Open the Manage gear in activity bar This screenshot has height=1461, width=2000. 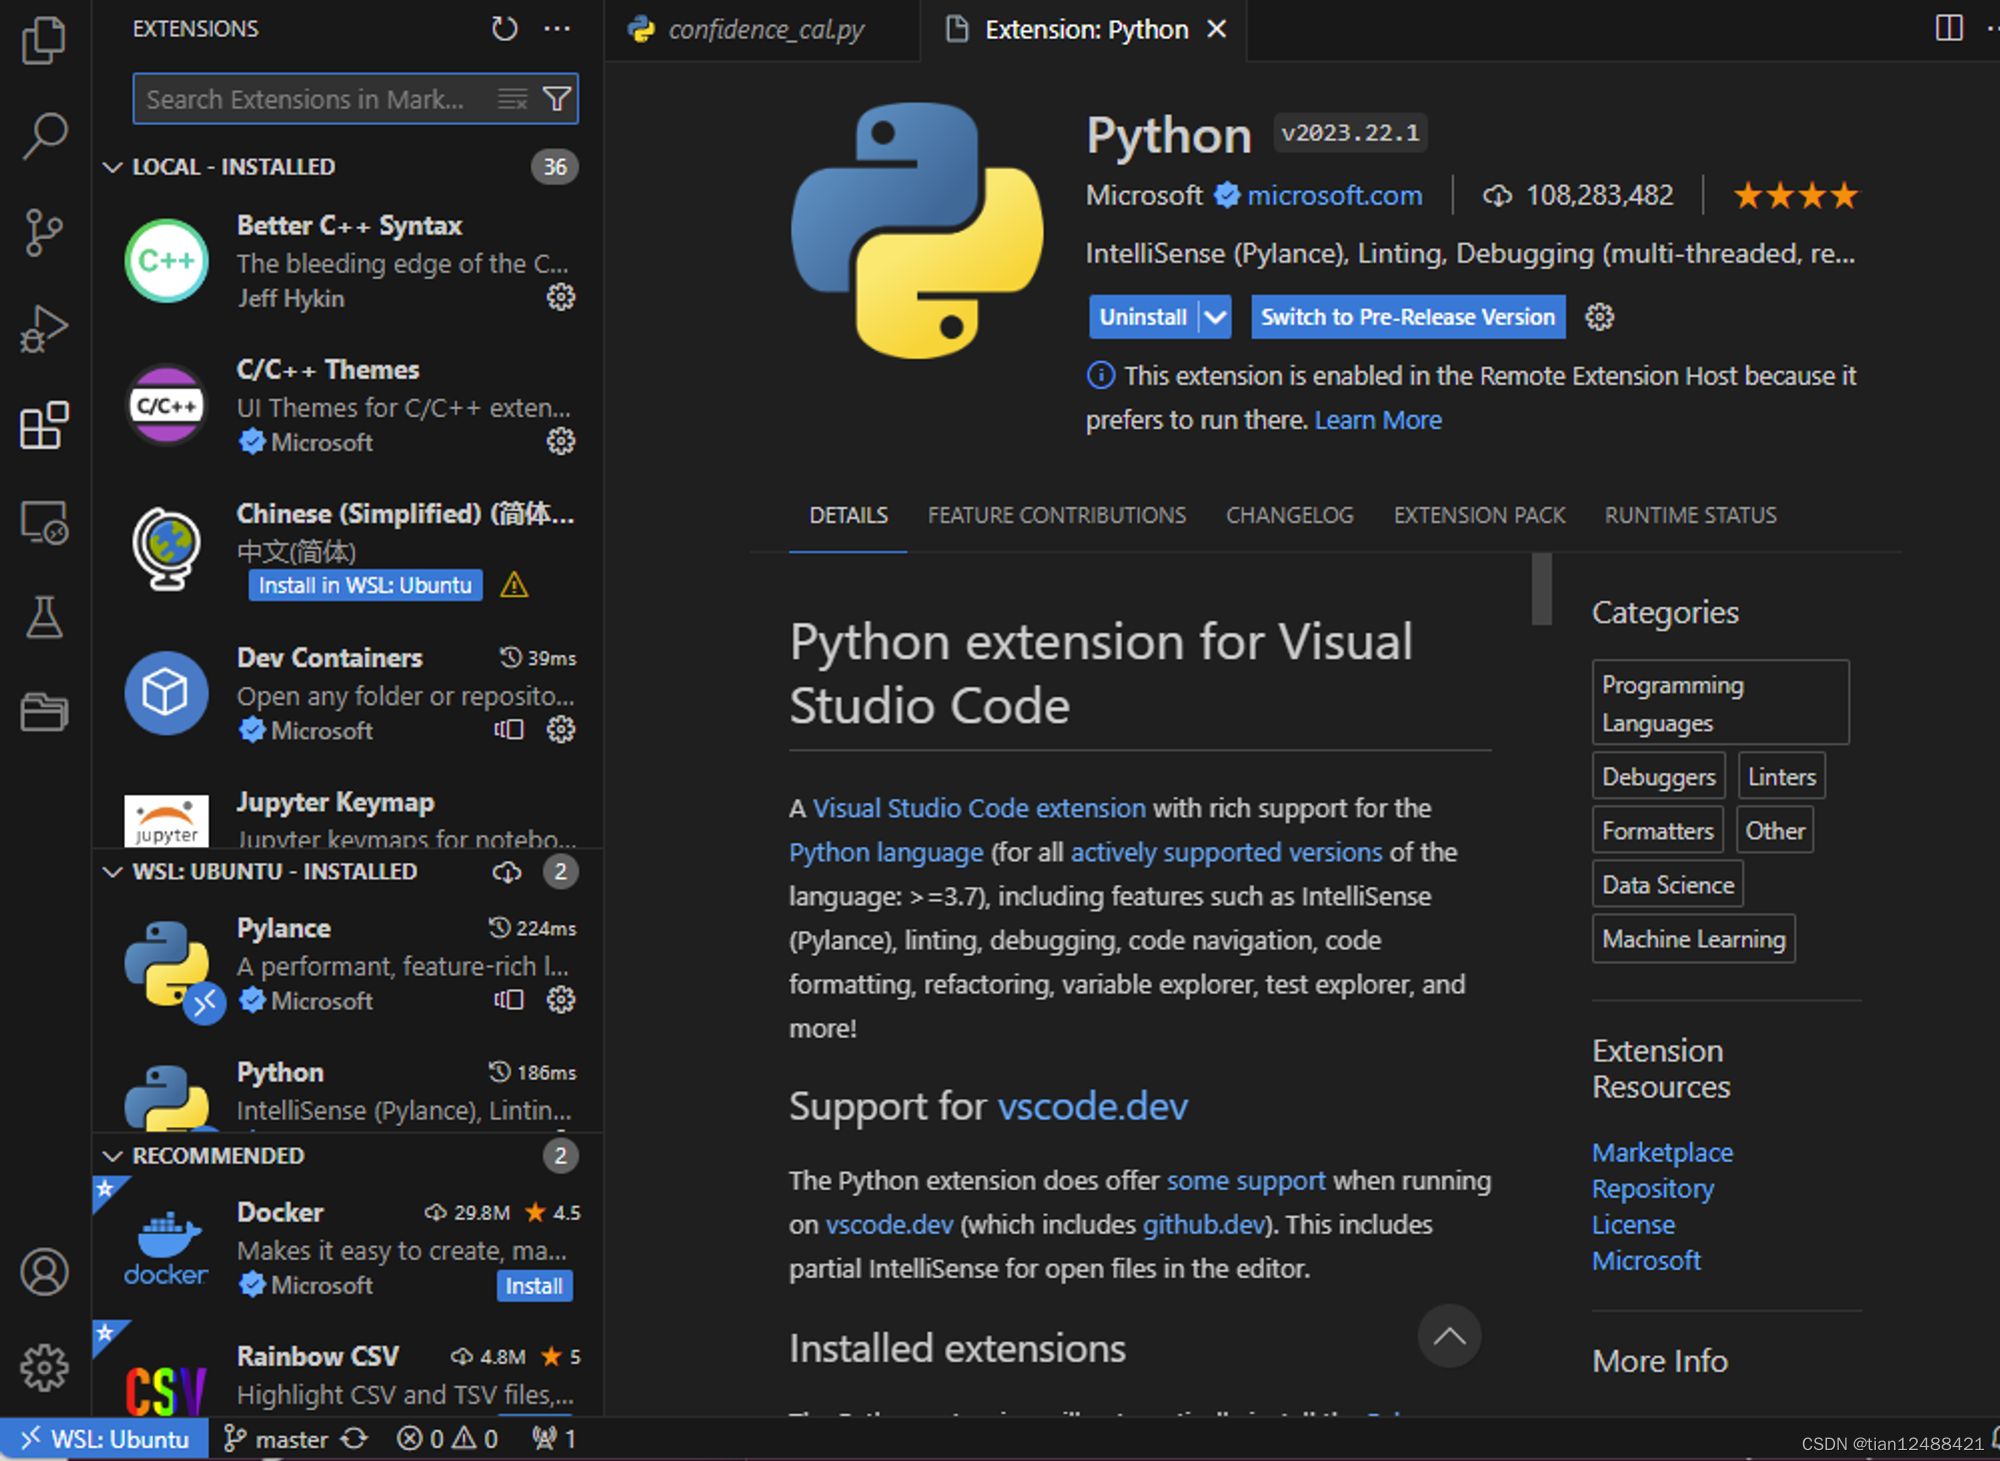[x=44, y=1367]
